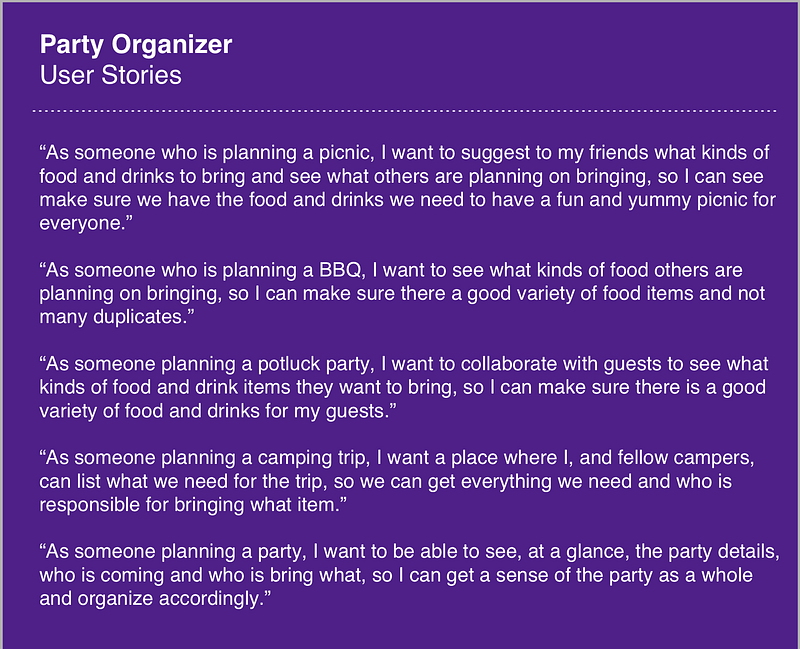Select the BBQ user story paragraph
The width and height of the screenshot is (800, 649).
click(x=402, y=293)
